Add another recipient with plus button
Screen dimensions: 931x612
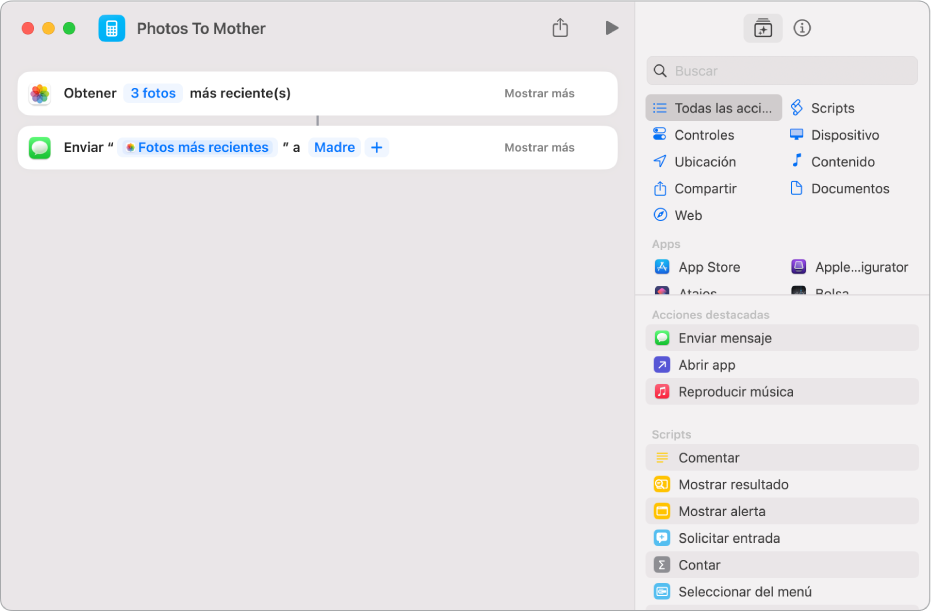point(376,147)
